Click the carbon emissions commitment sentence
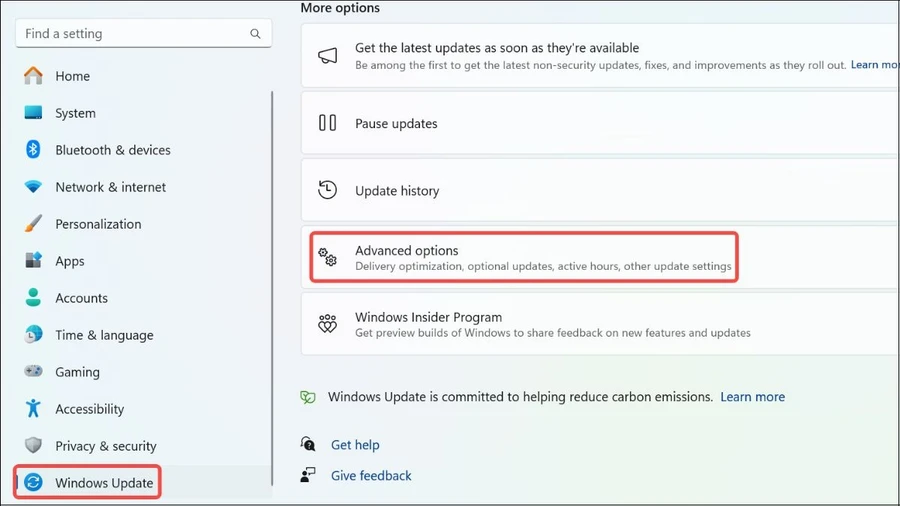This screenshot has width=900, height=506. tap(520, 396)
